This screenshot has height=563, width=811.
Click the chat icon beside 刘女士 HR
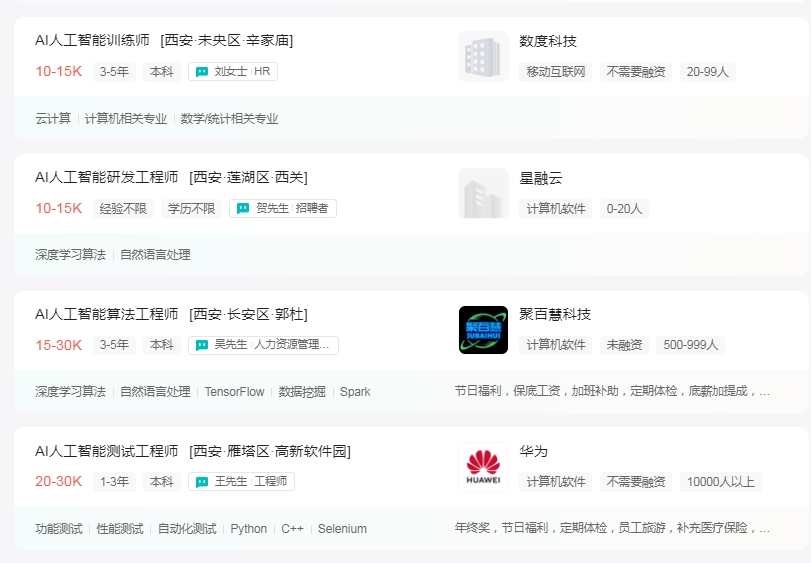[x=202, y=72]
